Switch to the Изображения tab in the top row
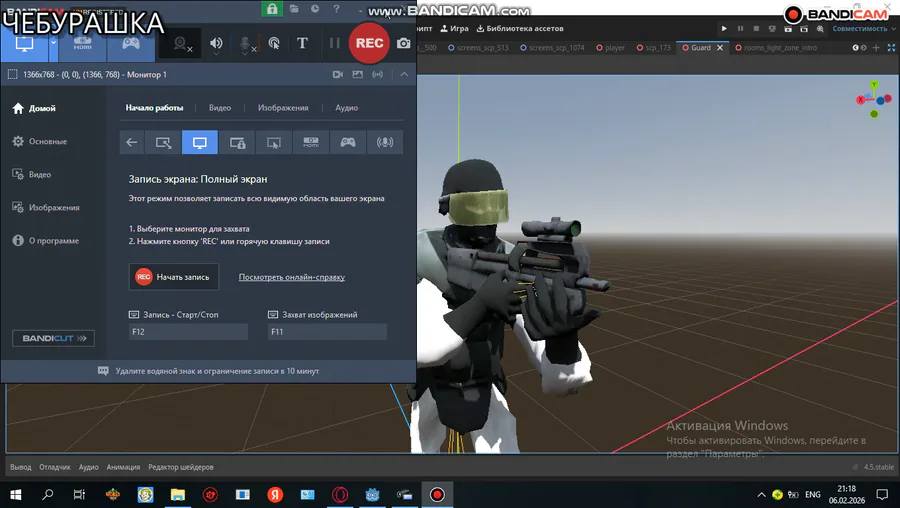 (283, 108)
